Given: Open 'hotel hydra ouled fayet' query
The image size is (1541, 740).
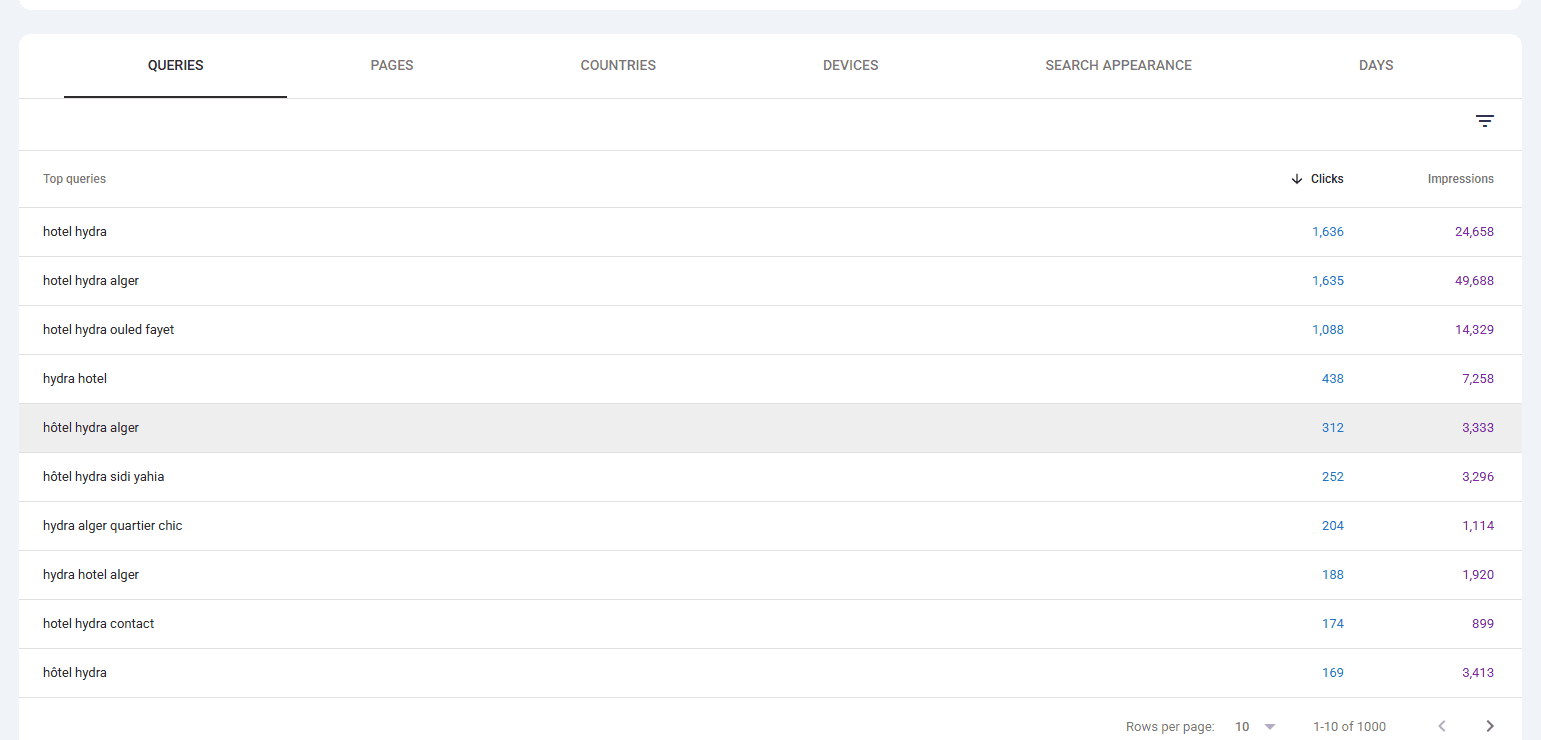Looking at the screenshot, I should point(770,330).
